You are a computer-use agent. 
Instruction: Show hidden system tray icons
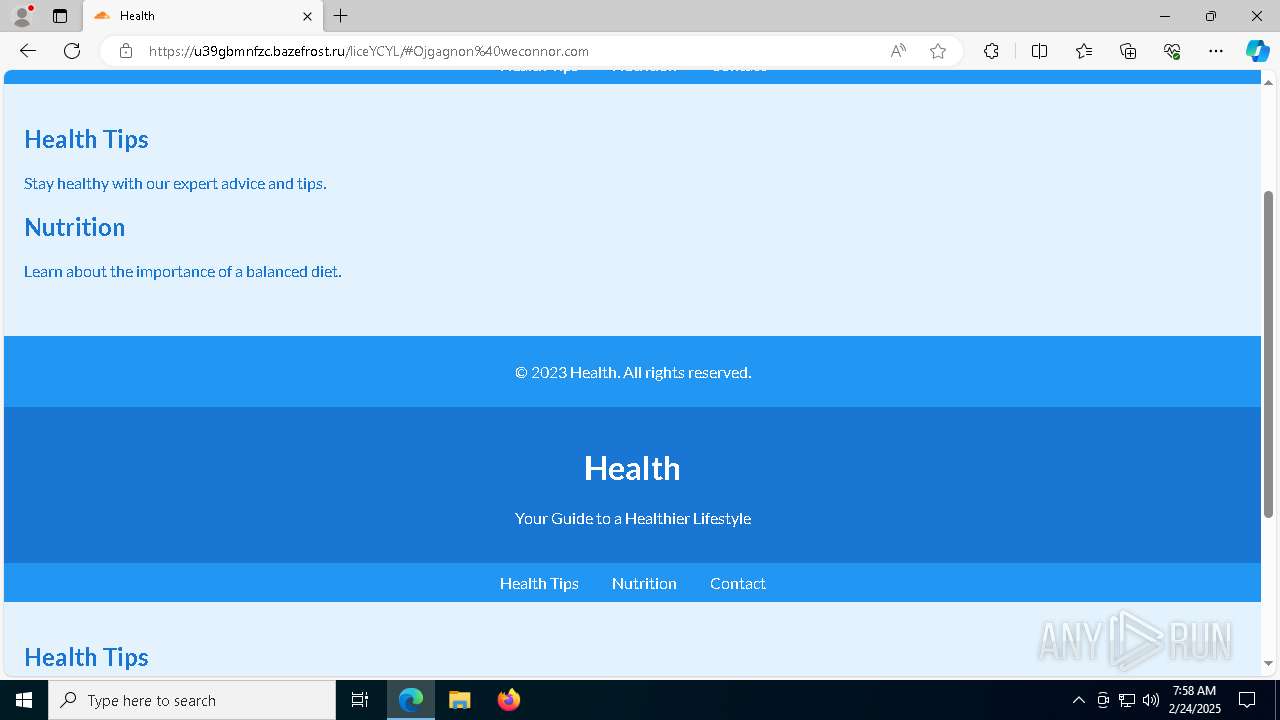1078,700
